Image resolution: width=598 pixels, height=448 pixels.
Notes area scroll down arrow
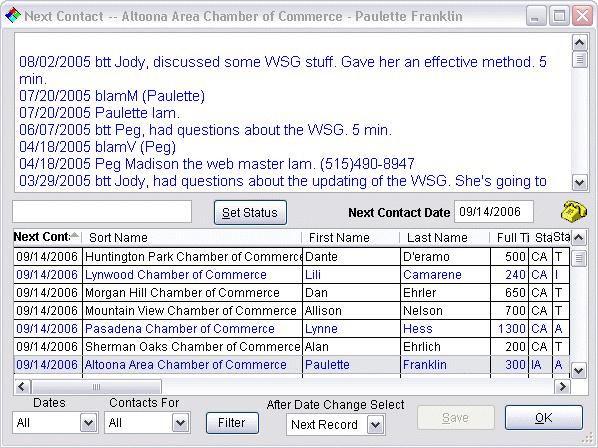[x=579, y=182]
